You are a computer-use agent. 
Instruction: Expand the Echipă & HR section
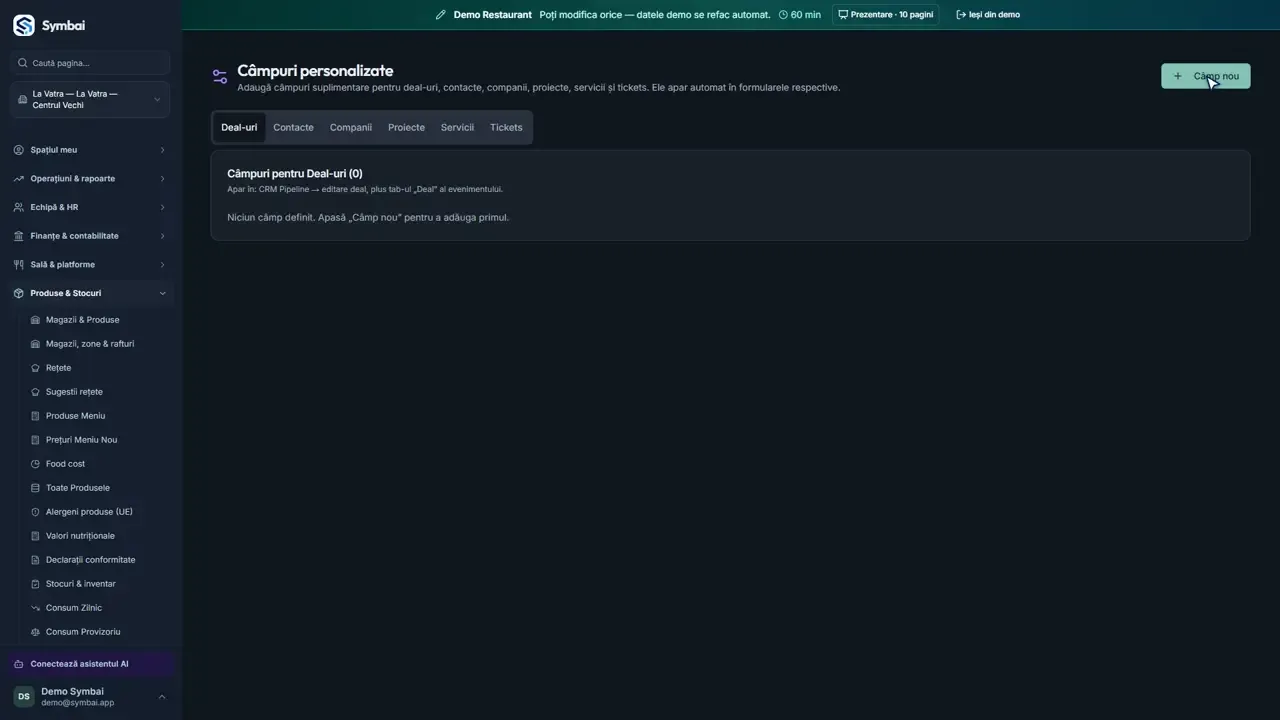click(90, 207)
